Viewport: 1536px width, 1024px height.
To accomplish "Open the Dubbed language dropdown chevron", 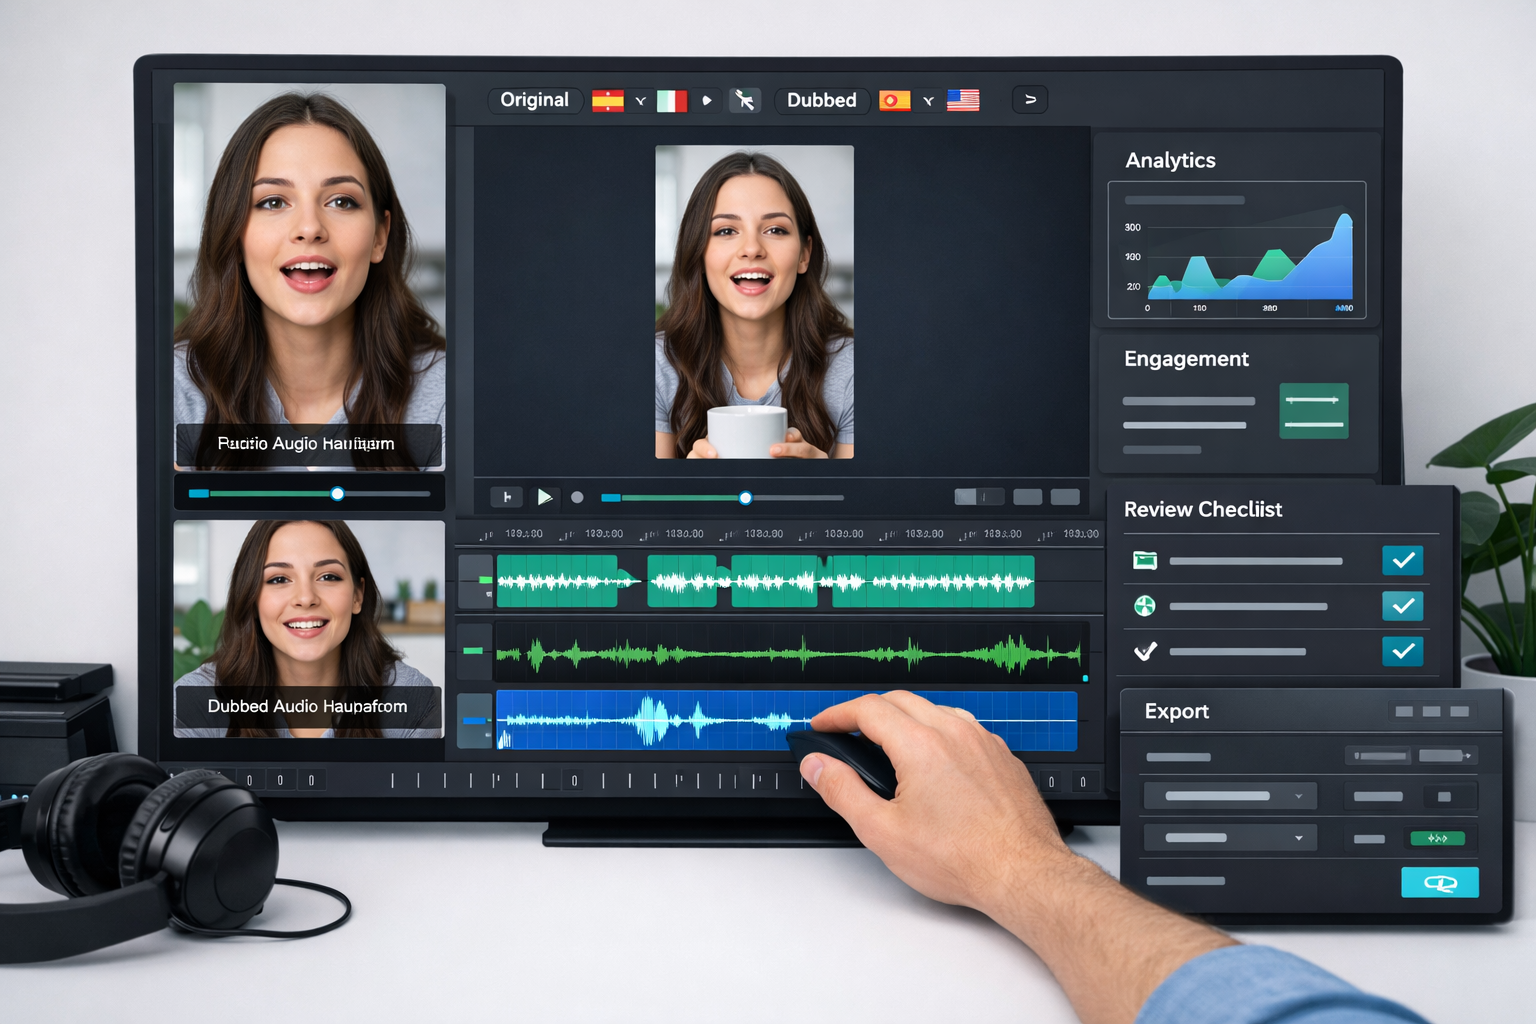I will tap(928, 101).
